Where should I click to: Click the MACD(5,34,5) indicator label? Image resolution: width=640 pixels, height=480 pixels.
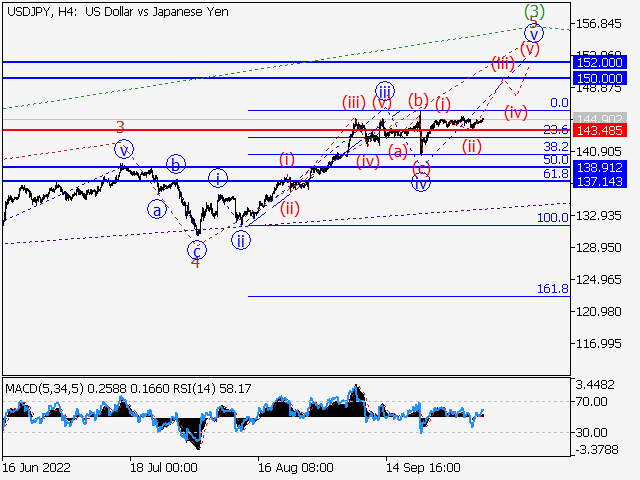(x=44, y=389)
